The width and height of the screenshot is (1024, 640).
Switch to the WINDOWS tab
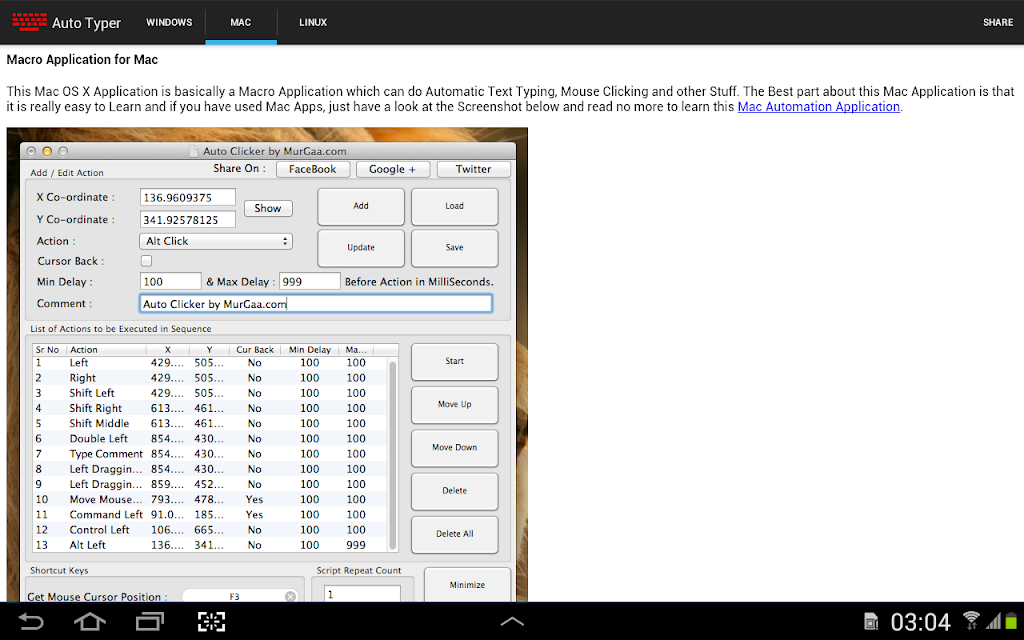169,22
